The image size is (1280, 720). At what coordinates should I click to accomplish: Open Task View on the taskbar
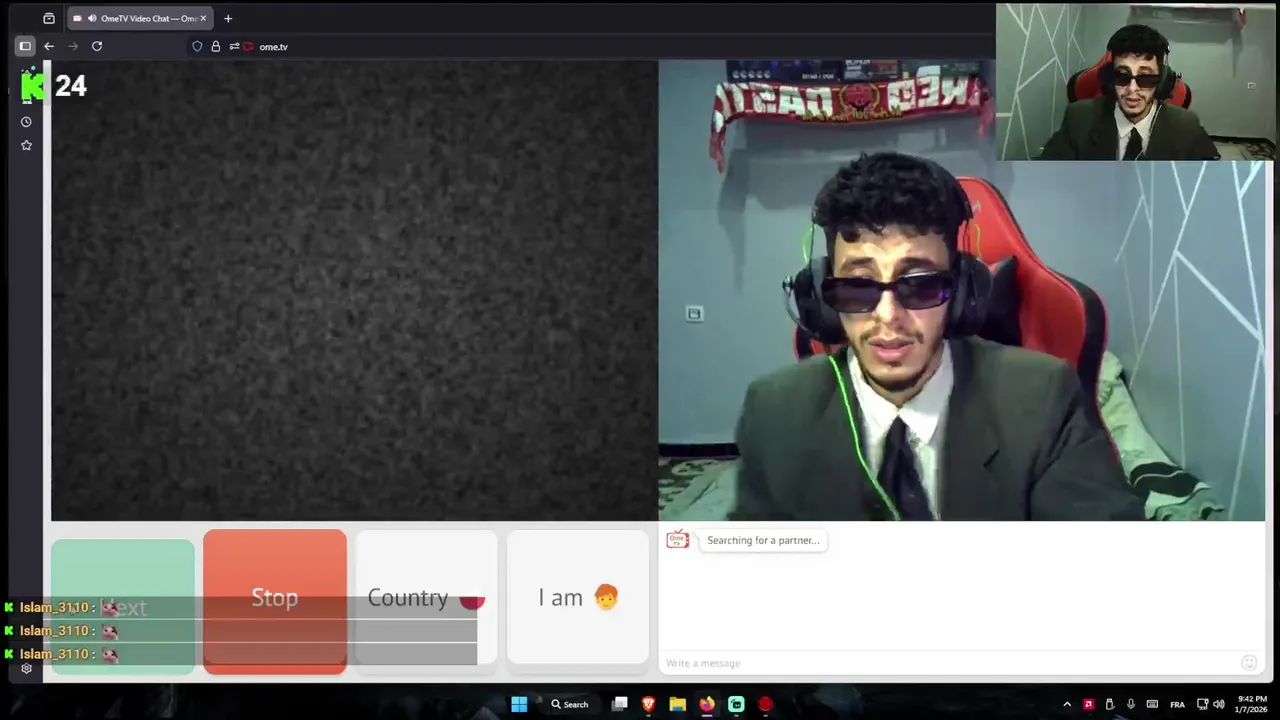click(620, 704)
